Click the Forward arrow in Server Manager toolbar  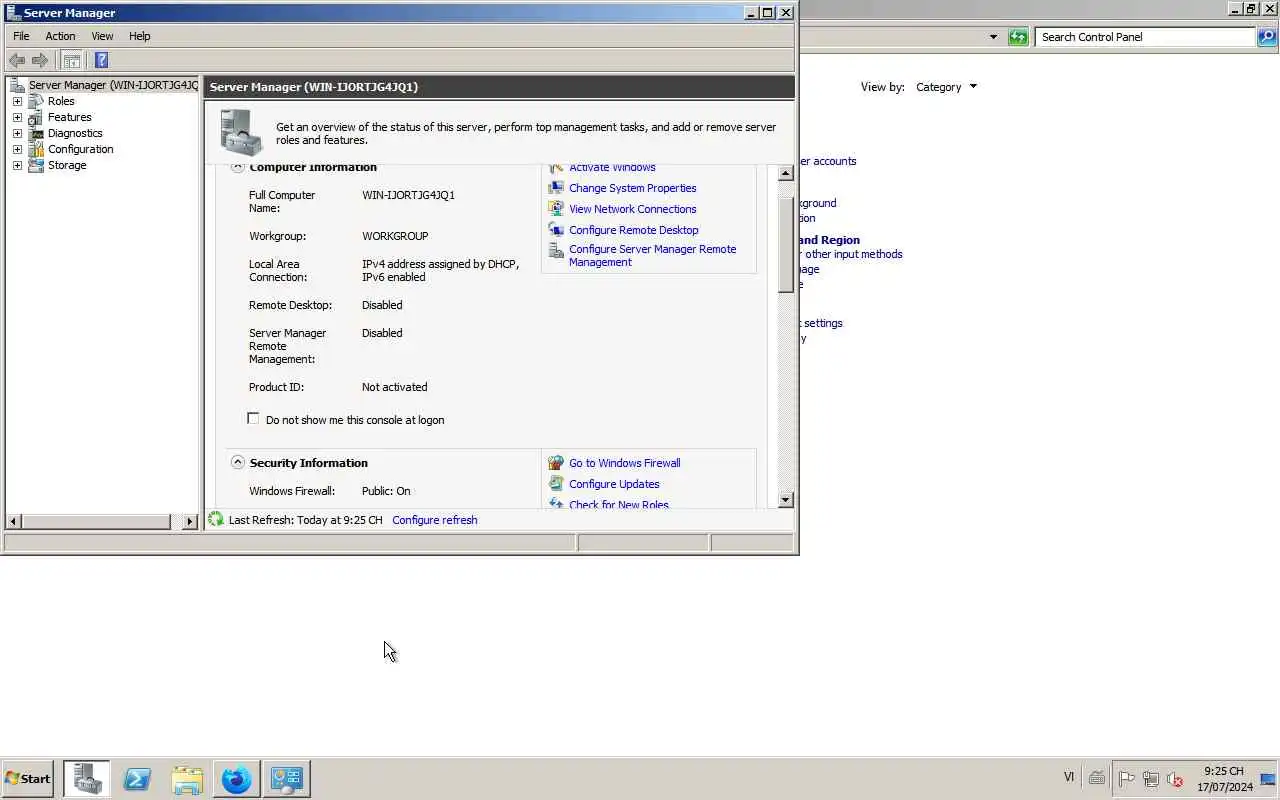[40, 60]
